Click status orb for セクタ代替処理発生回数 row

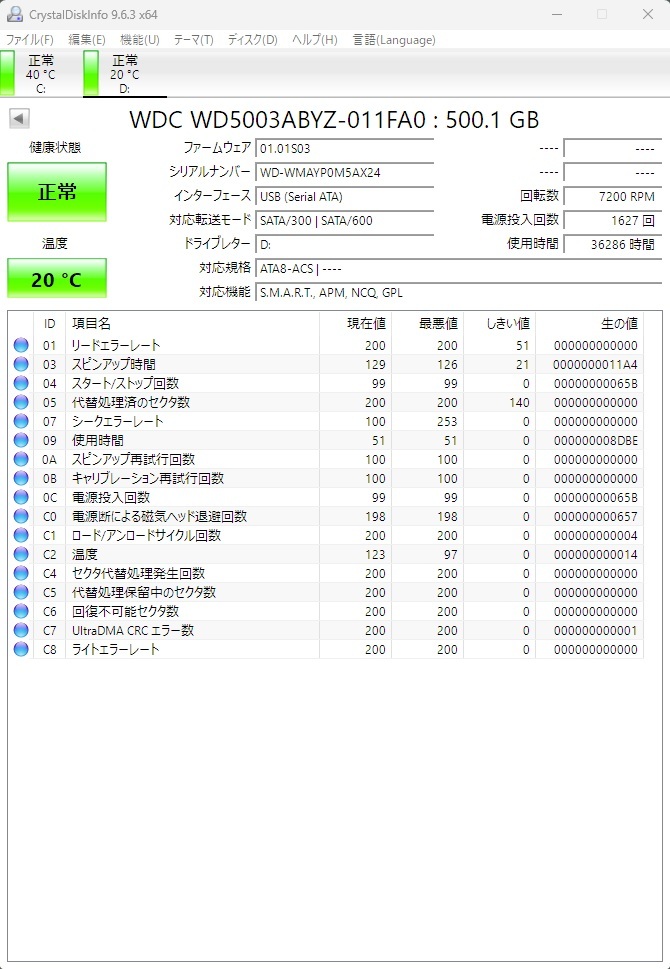21,573
